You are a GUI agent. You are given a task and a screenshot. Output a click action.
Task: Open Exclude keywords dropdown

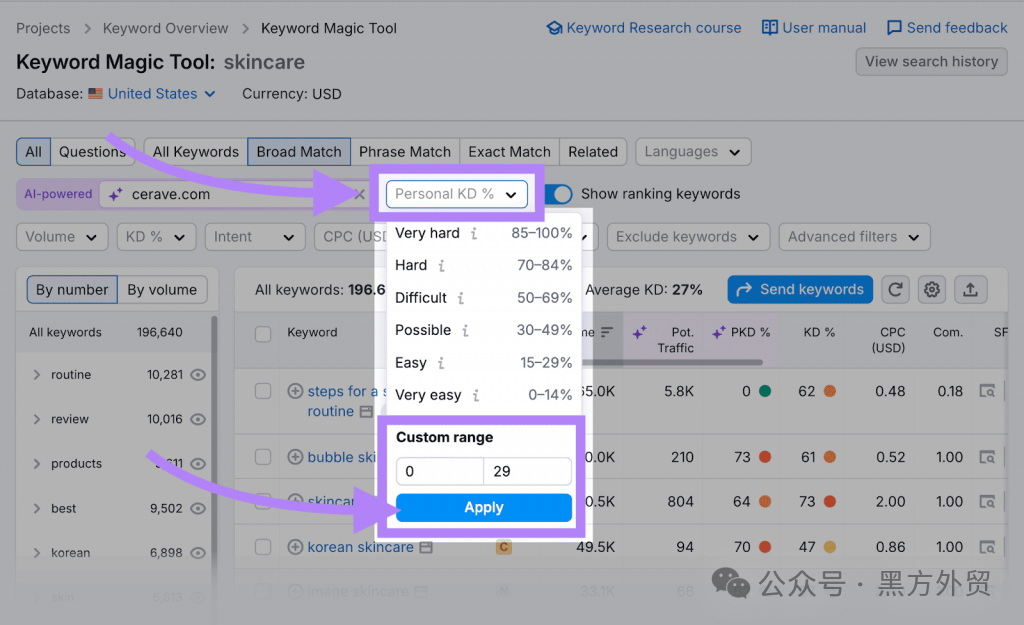[688, 236]
